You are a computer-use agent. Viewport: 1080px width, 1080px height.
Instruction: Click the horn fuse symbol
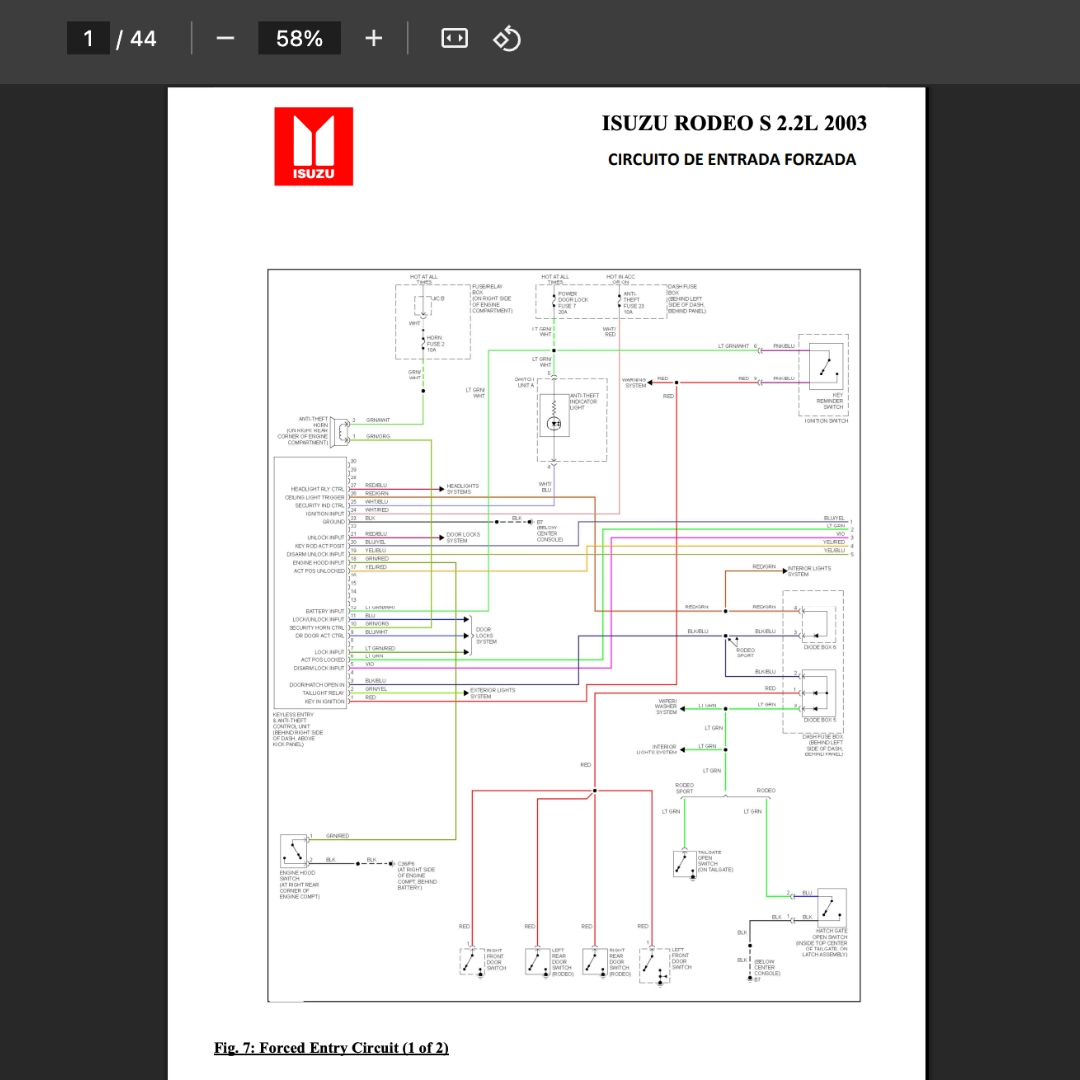pyautogui.click(x=423, y=342)
